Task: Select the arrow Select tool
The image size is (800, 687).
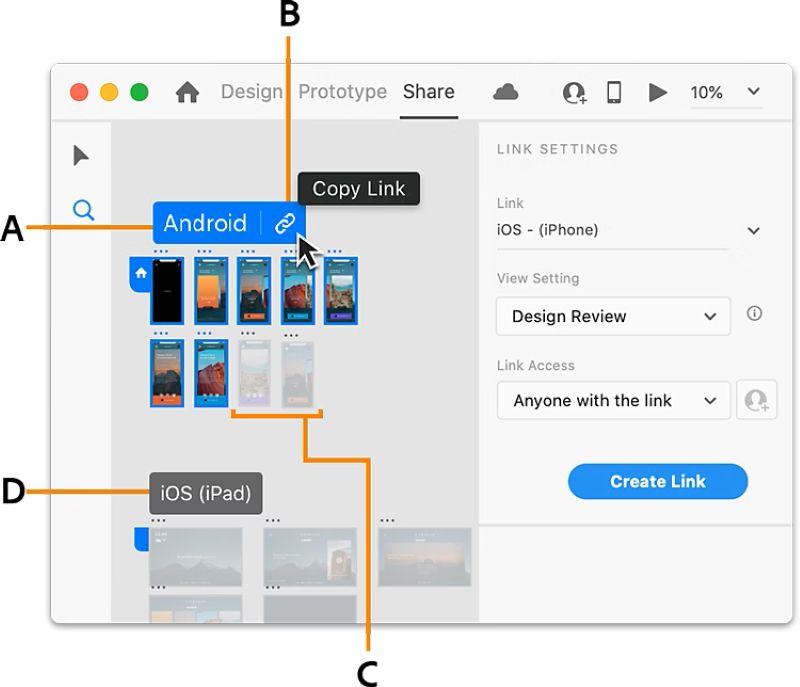Action: pyautogui.click(x=81, y=156)
